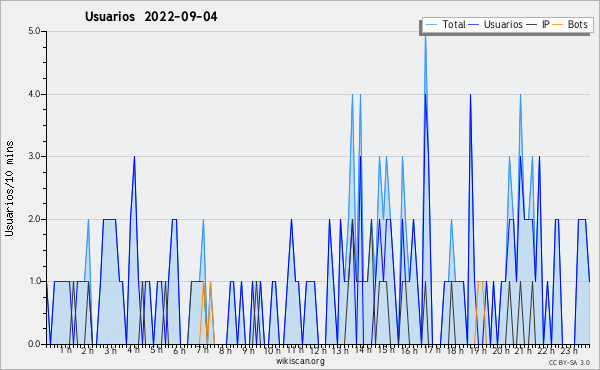Click the '3 h' x-axis label
The height and width of the screenshot is (370, 600).
point(111,351)
